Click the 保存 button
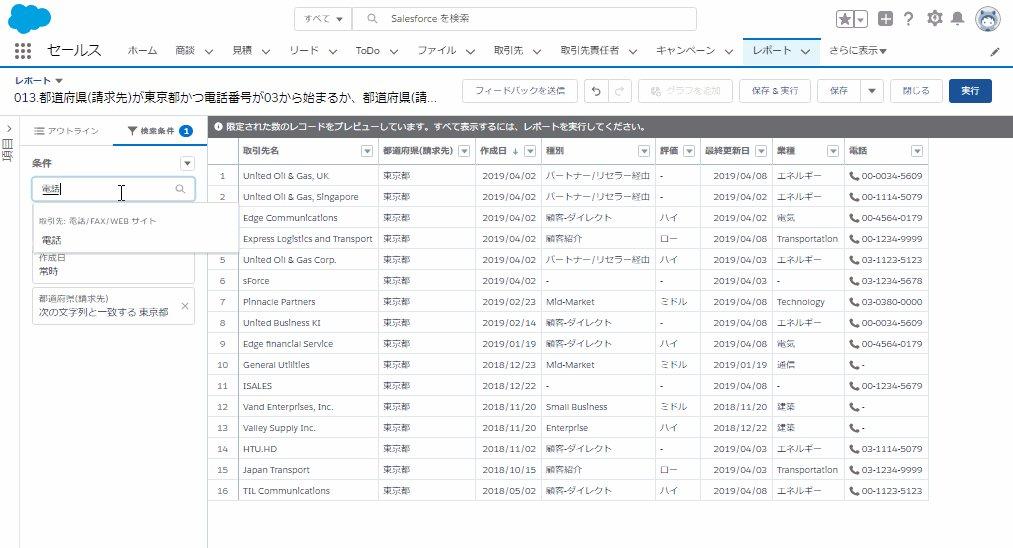 coord(839,91)
